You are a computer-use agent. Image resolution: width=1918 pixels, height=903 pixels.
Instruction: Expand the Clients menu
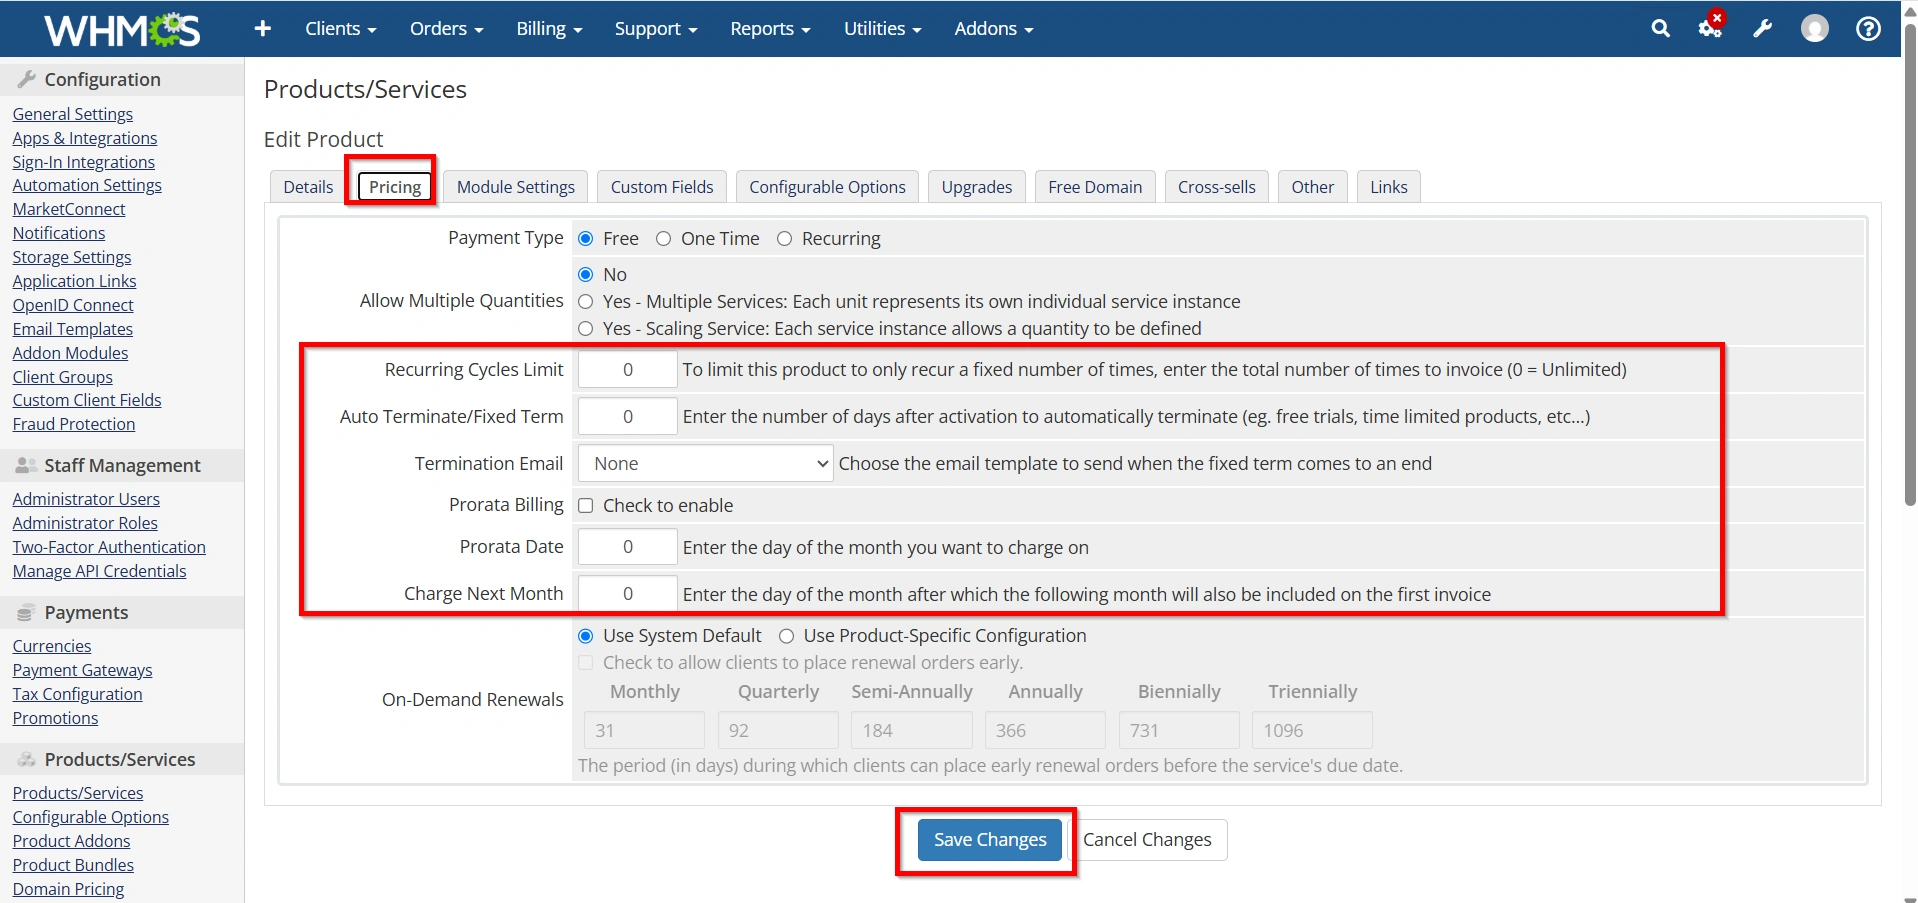[340, 29]
